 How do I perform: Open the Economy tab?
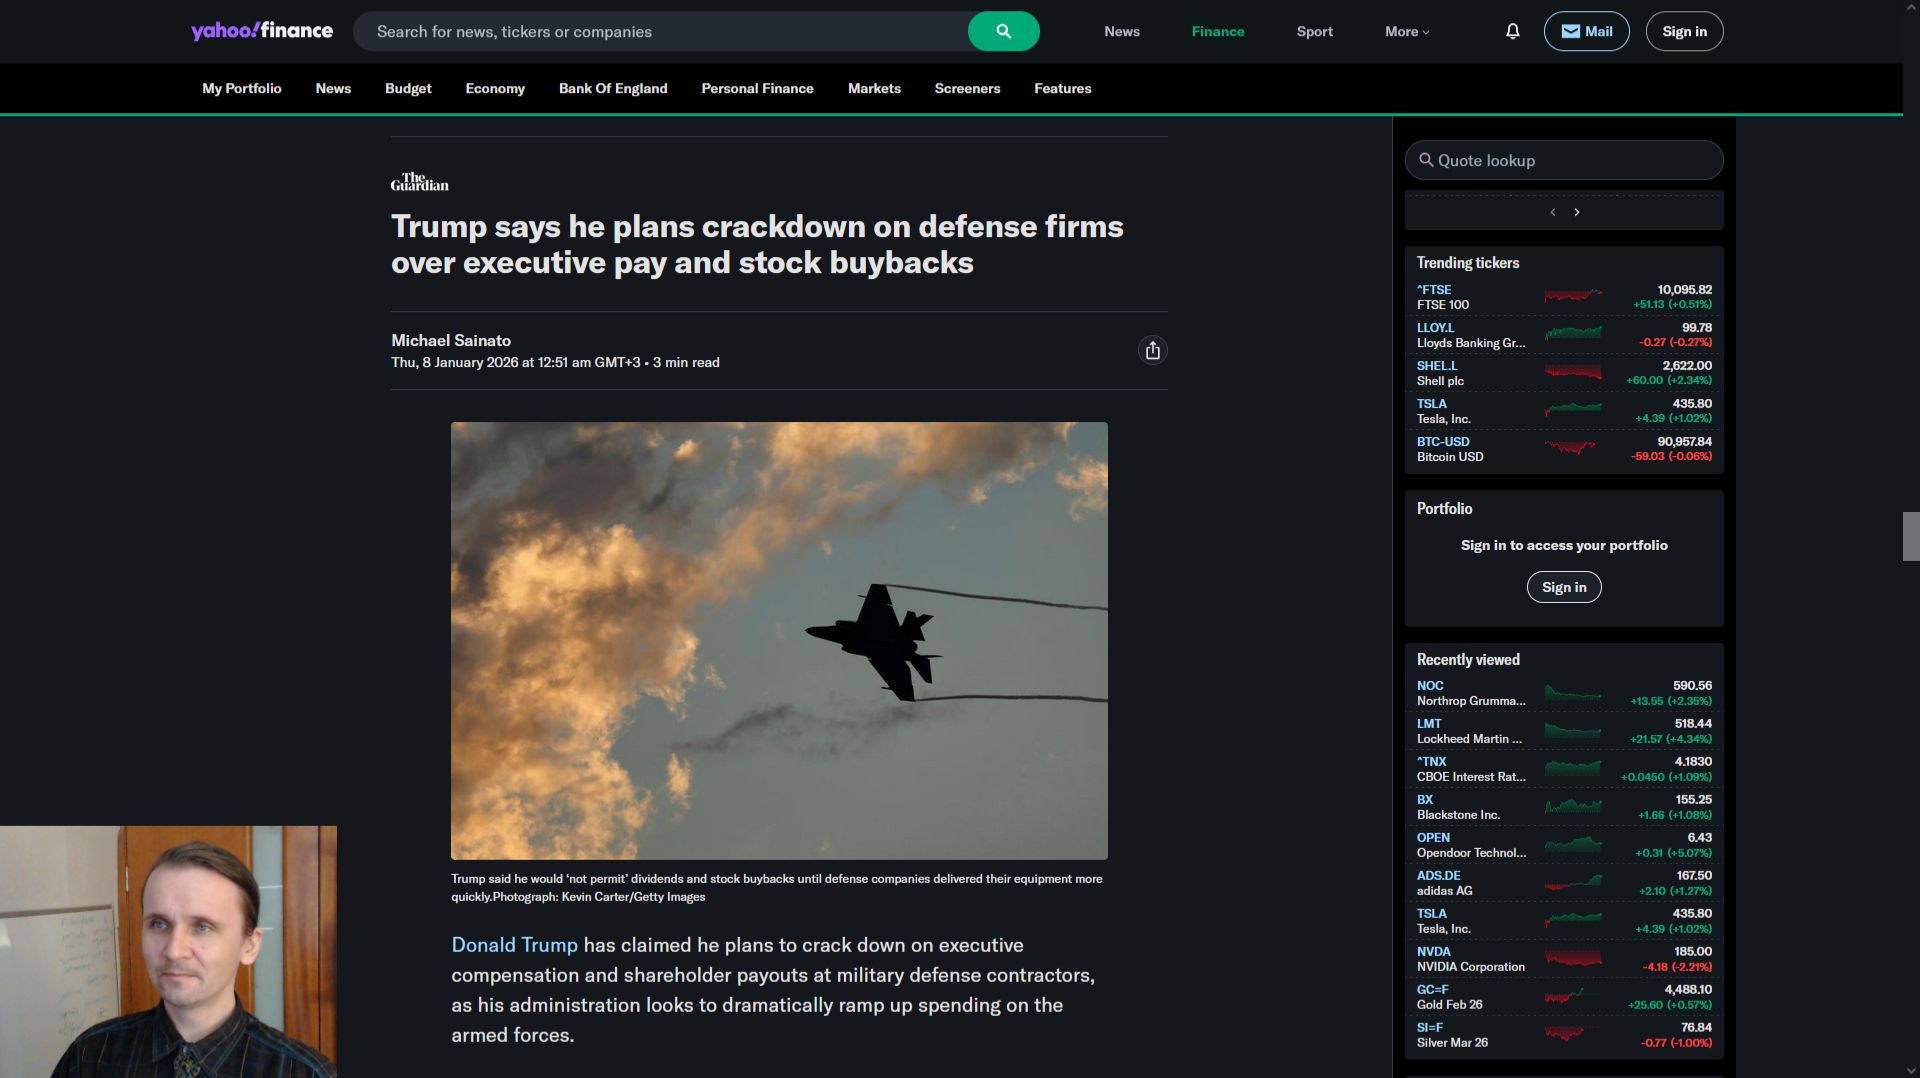pos(495,88)
